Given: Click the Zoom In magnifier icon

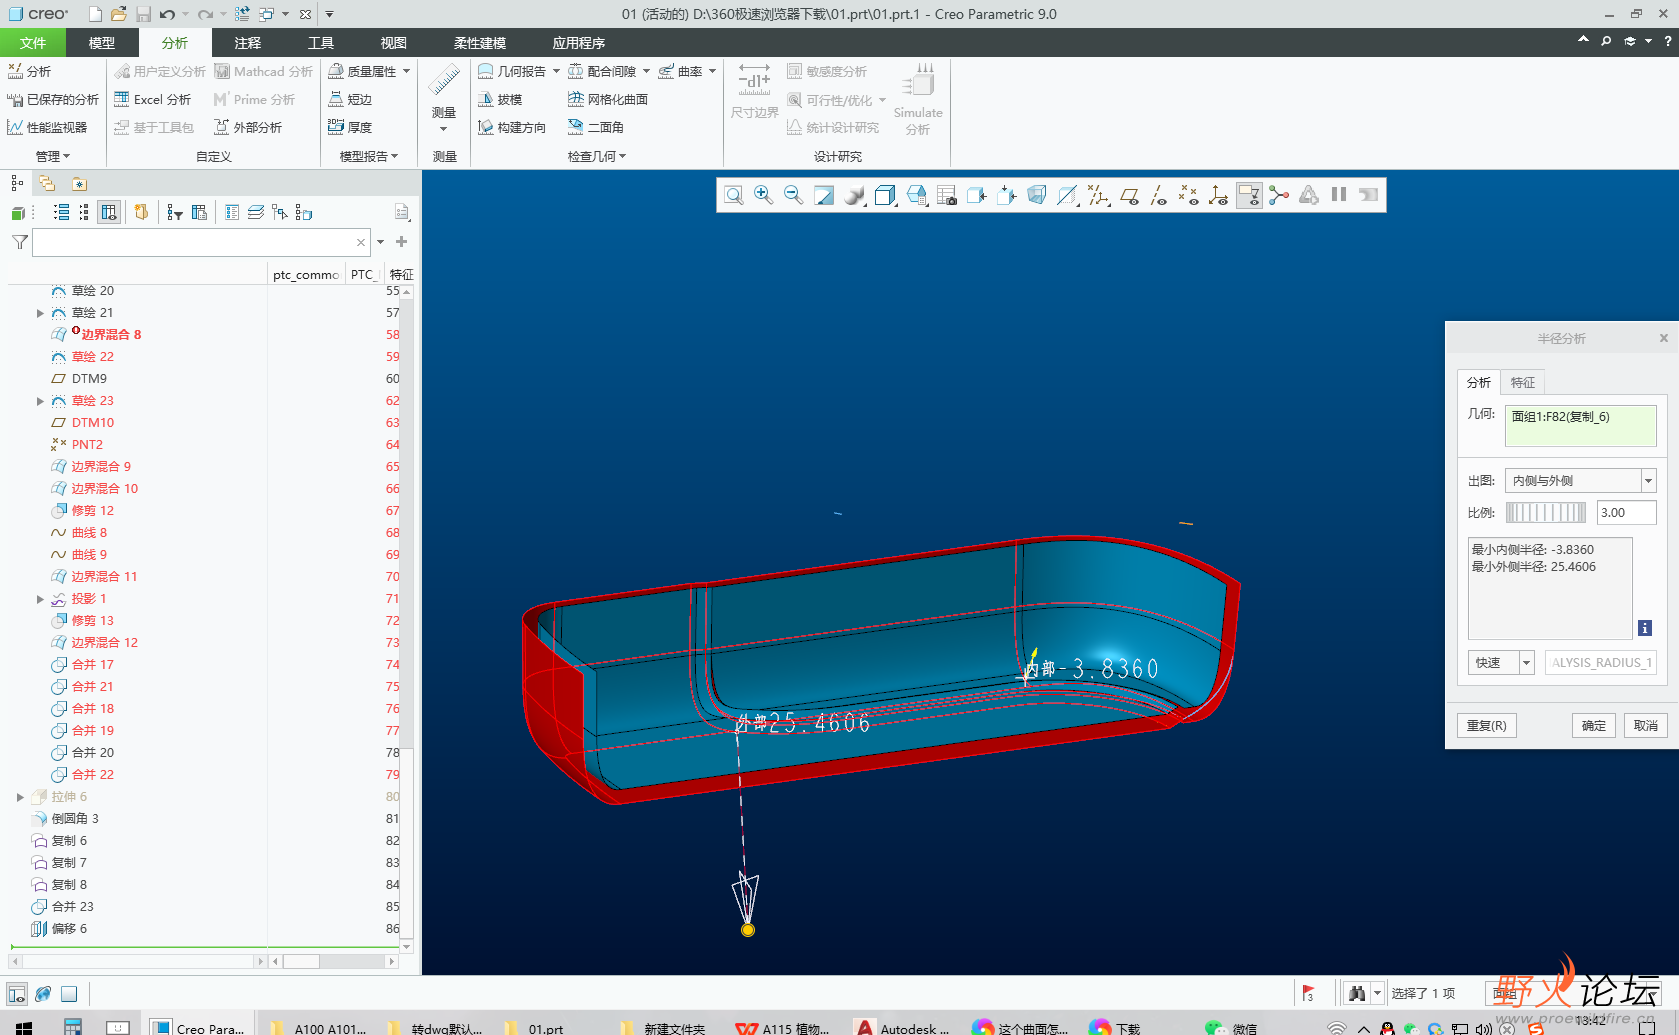Looking at the screenshot, I should point(764,196).
